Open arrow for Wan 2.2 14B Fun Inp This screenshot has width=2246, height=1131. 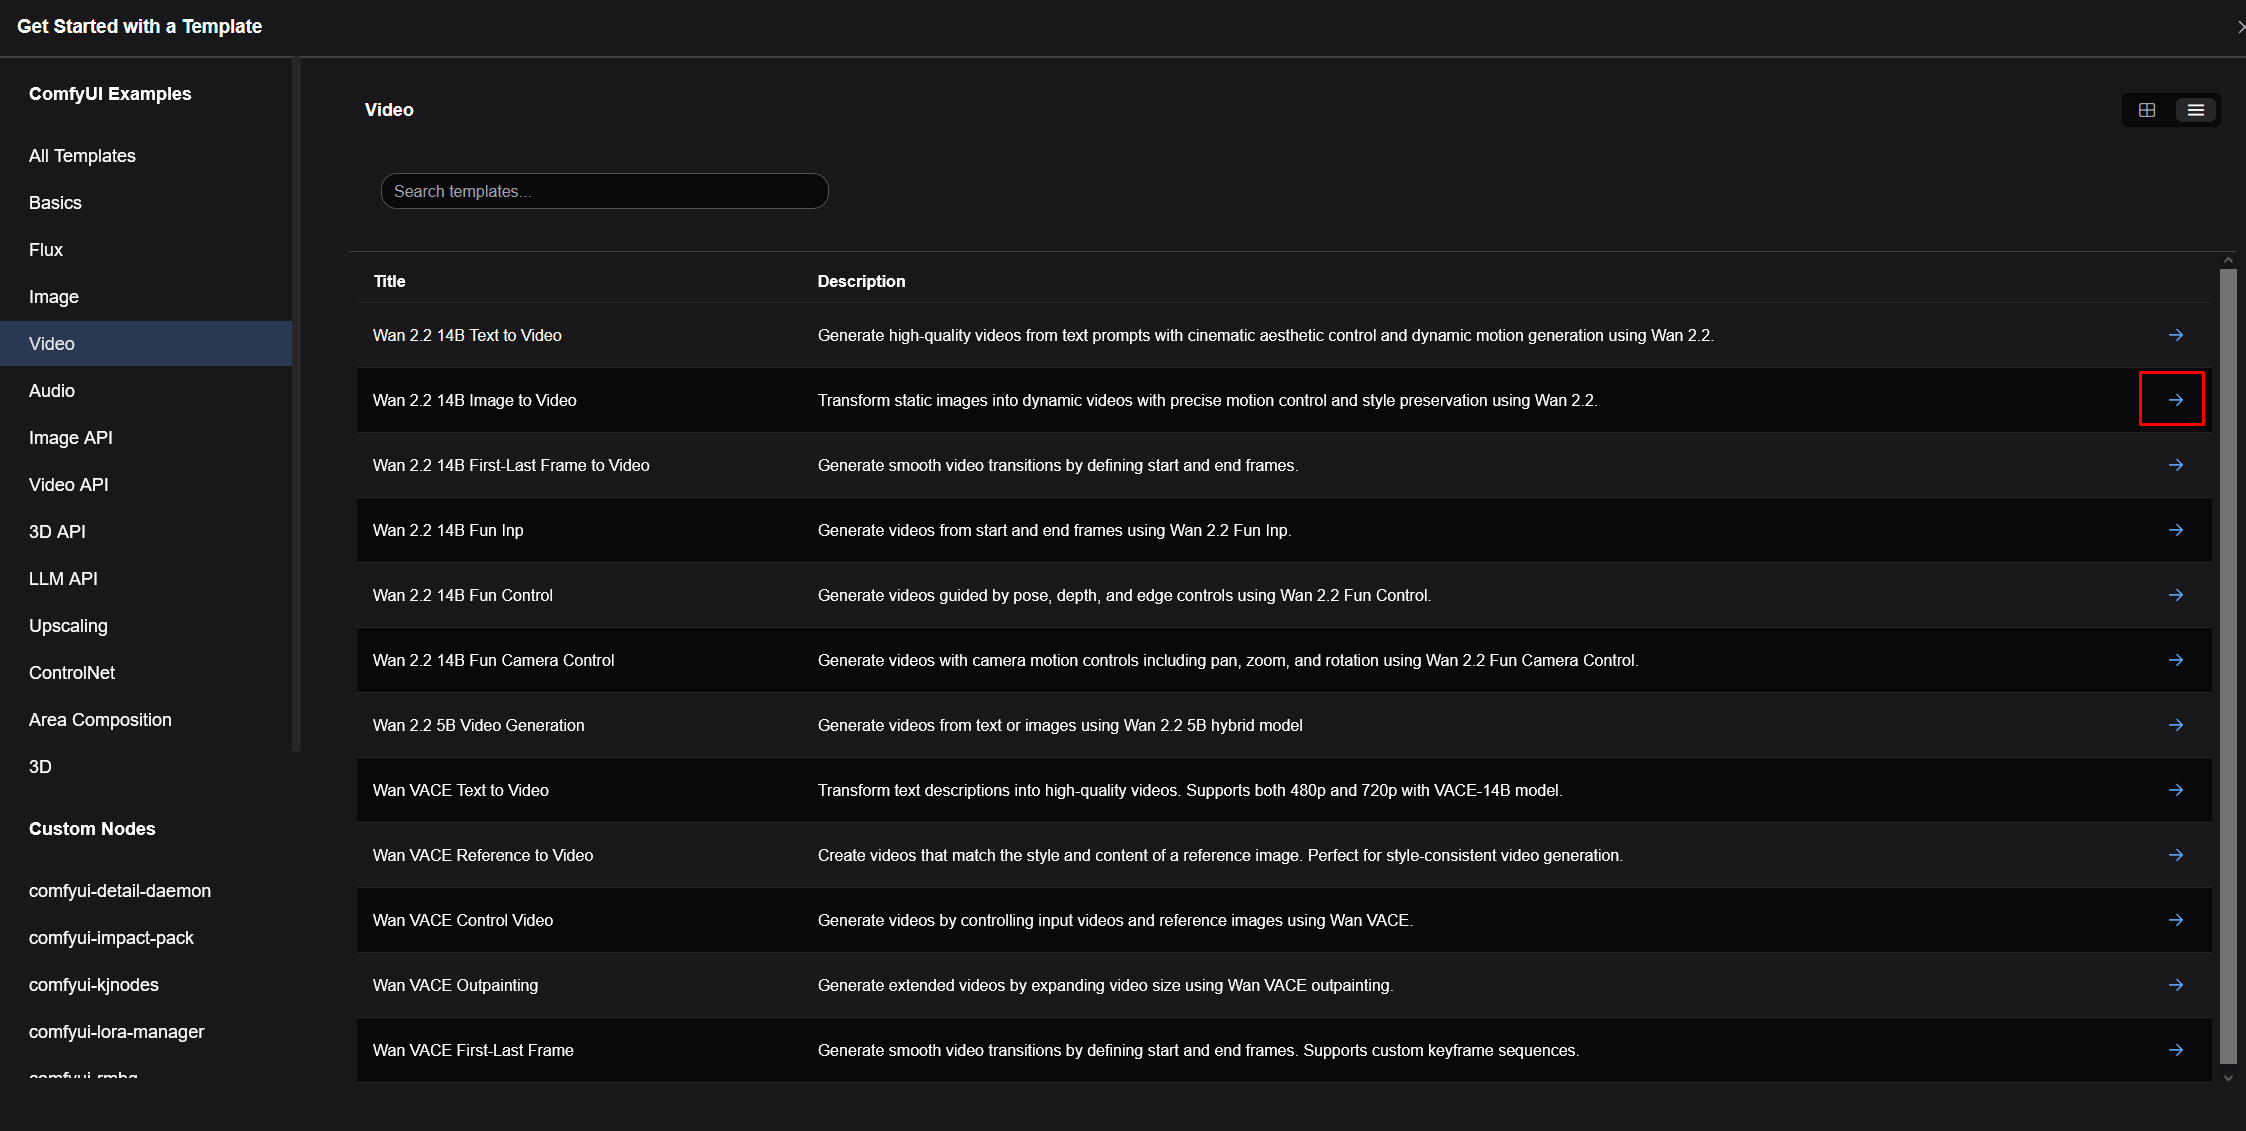[2176, 530]
